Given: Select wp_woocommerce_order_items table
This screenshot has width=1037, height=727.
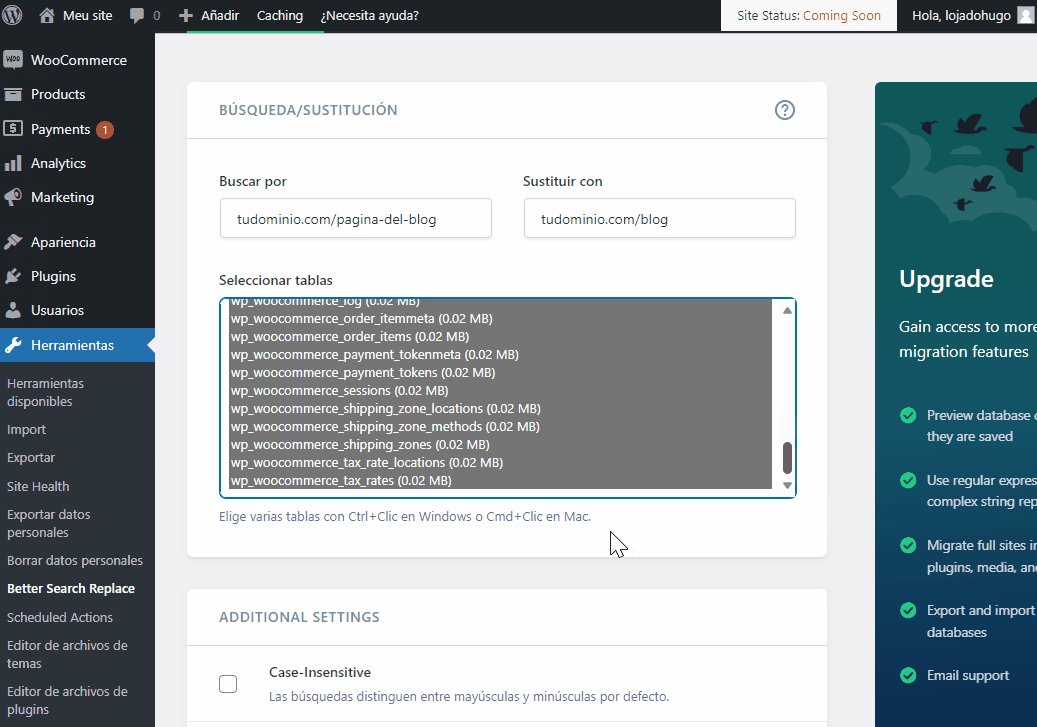Looking at the screenshot, I should (500, 337).
